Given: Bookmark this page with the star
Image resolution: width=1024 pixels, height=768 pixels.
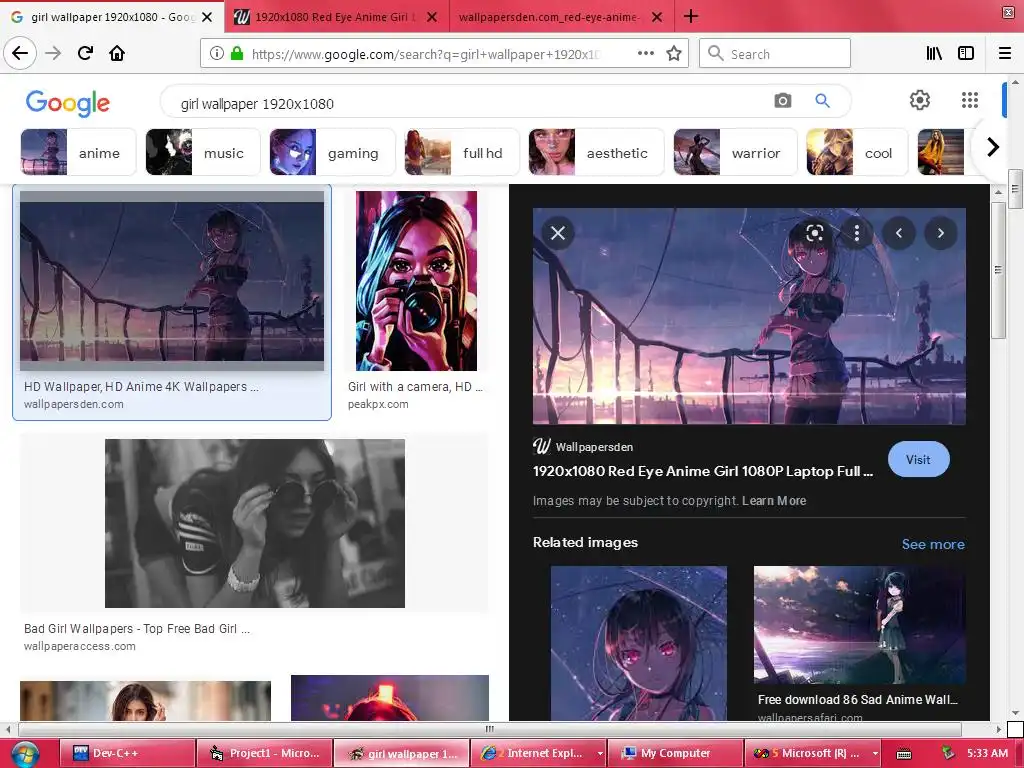Looking at the screenshot, I should 674,54.
